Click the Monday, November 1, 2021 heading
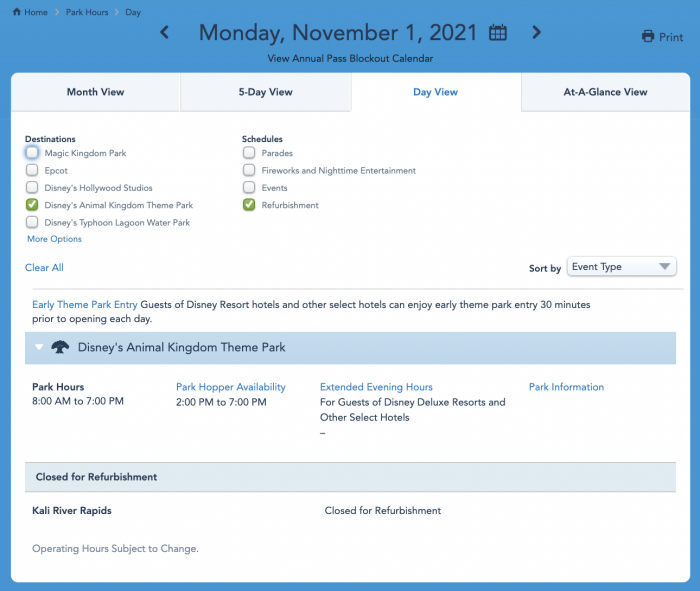This screenshot has width=700, height=591. (x=338, y=33)
